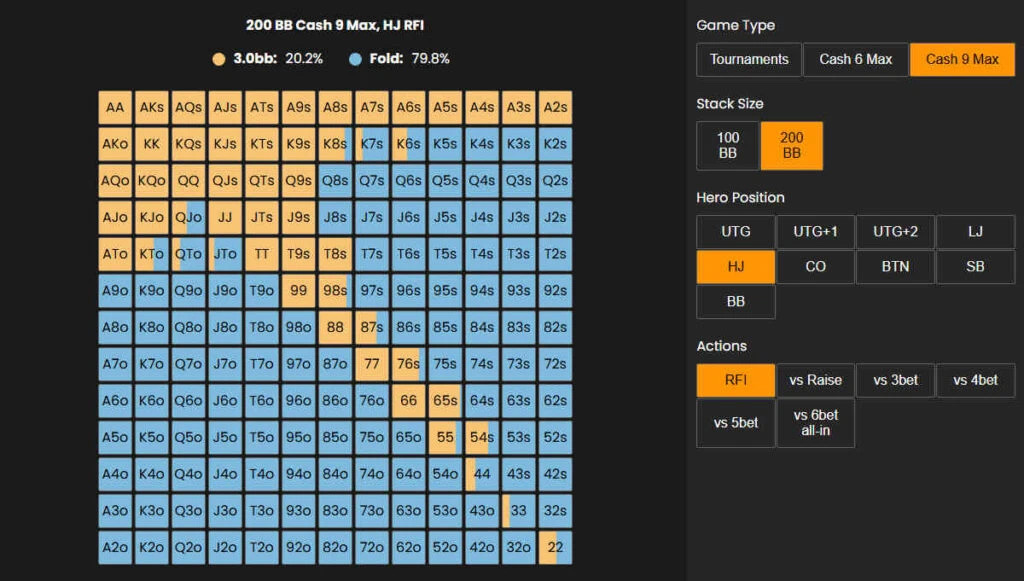Select the CO hero position
The width and height of the screenshot is (1024, 581).
815,267
